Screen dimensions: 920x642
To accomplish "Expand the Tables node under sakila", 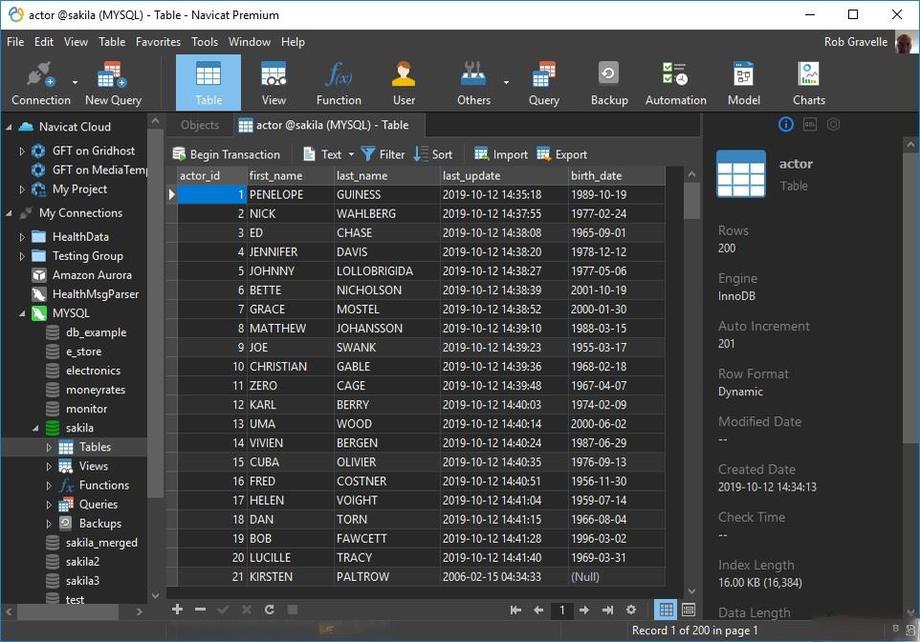I will [49, 447].
